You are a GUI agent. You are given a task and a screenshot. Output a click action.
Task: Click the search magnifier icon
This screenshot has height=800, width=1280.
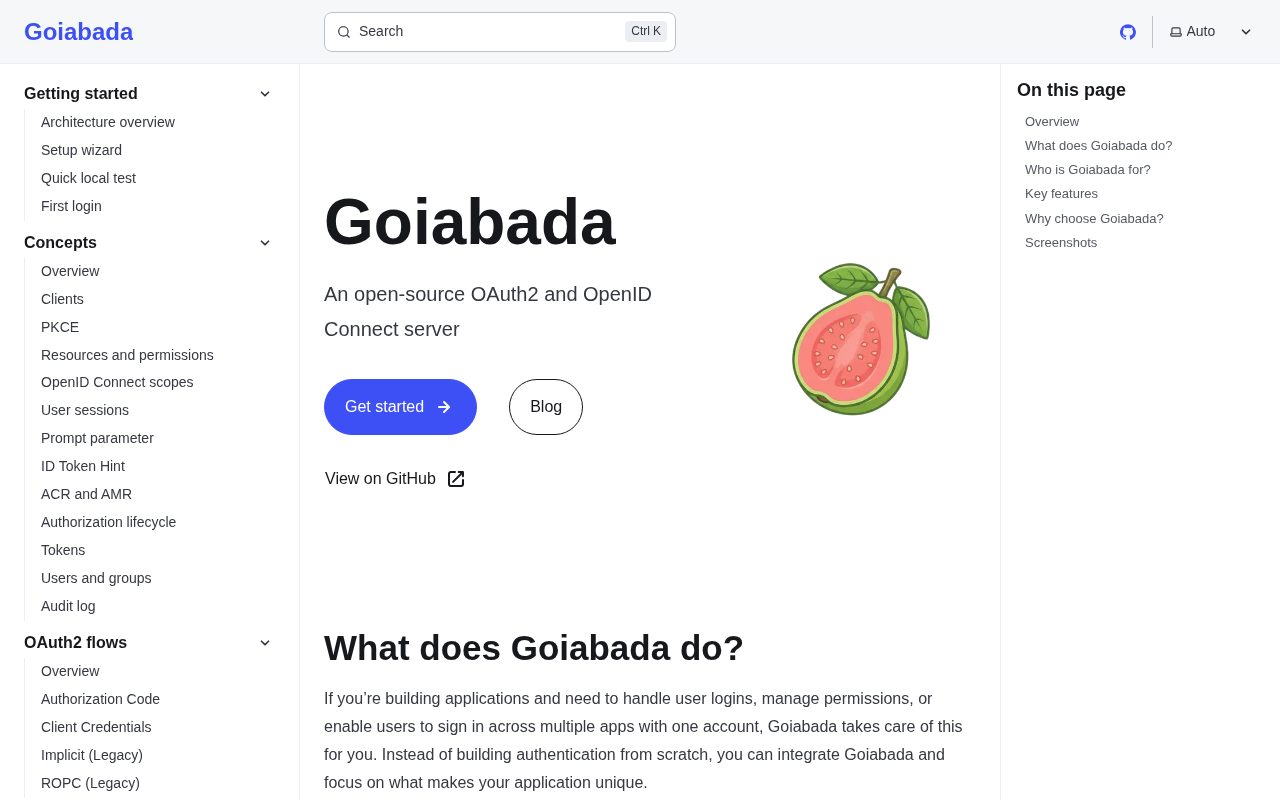click(x=344, y=32)
